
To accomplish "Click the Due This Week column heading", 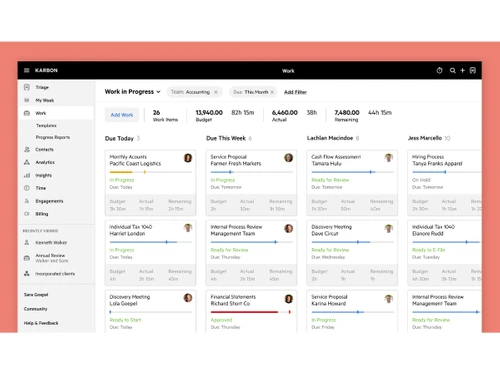I will pos(226,138).
